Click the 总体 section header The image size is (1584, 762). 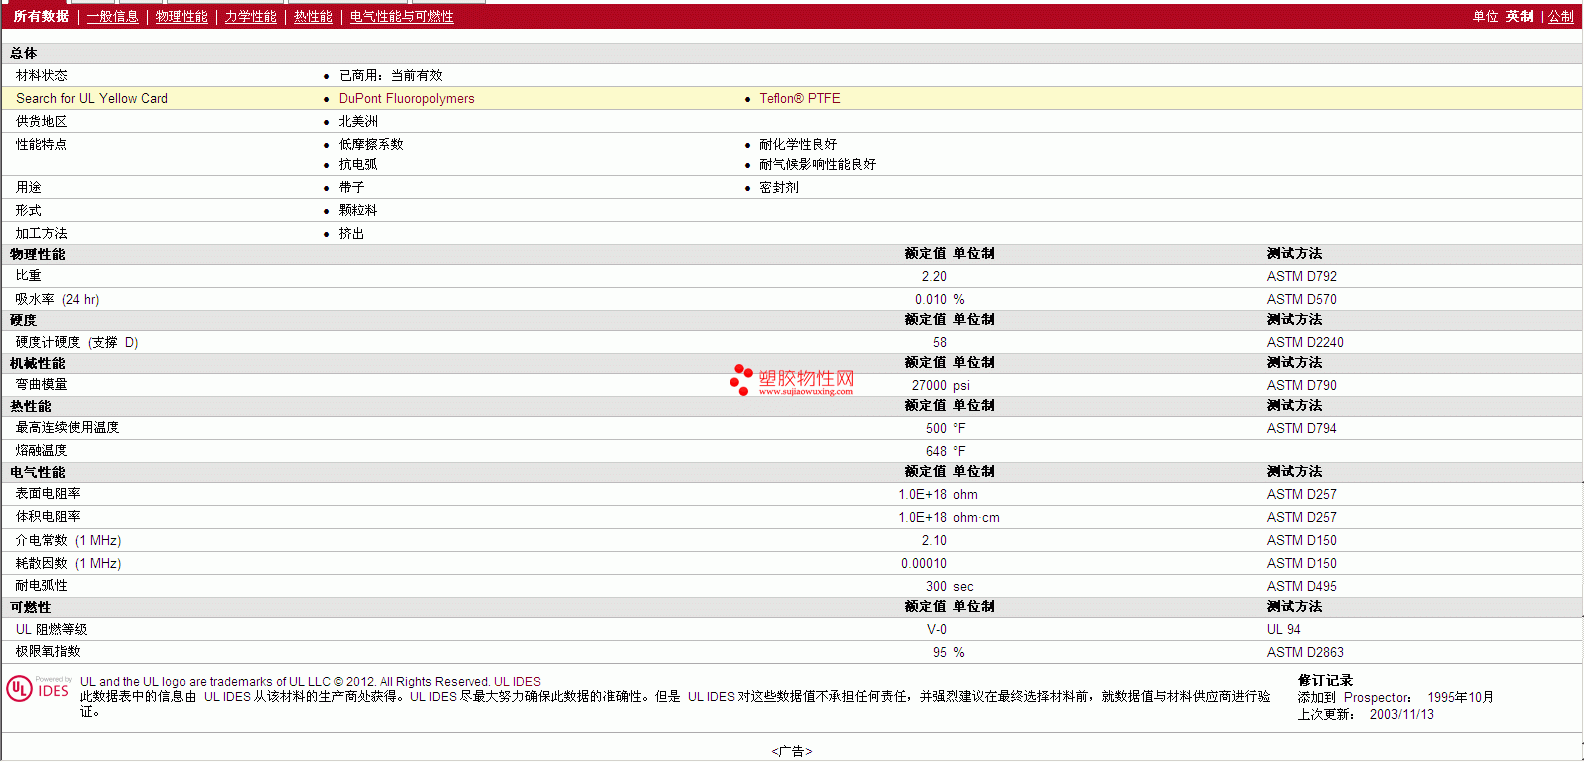tap(24, 54)
